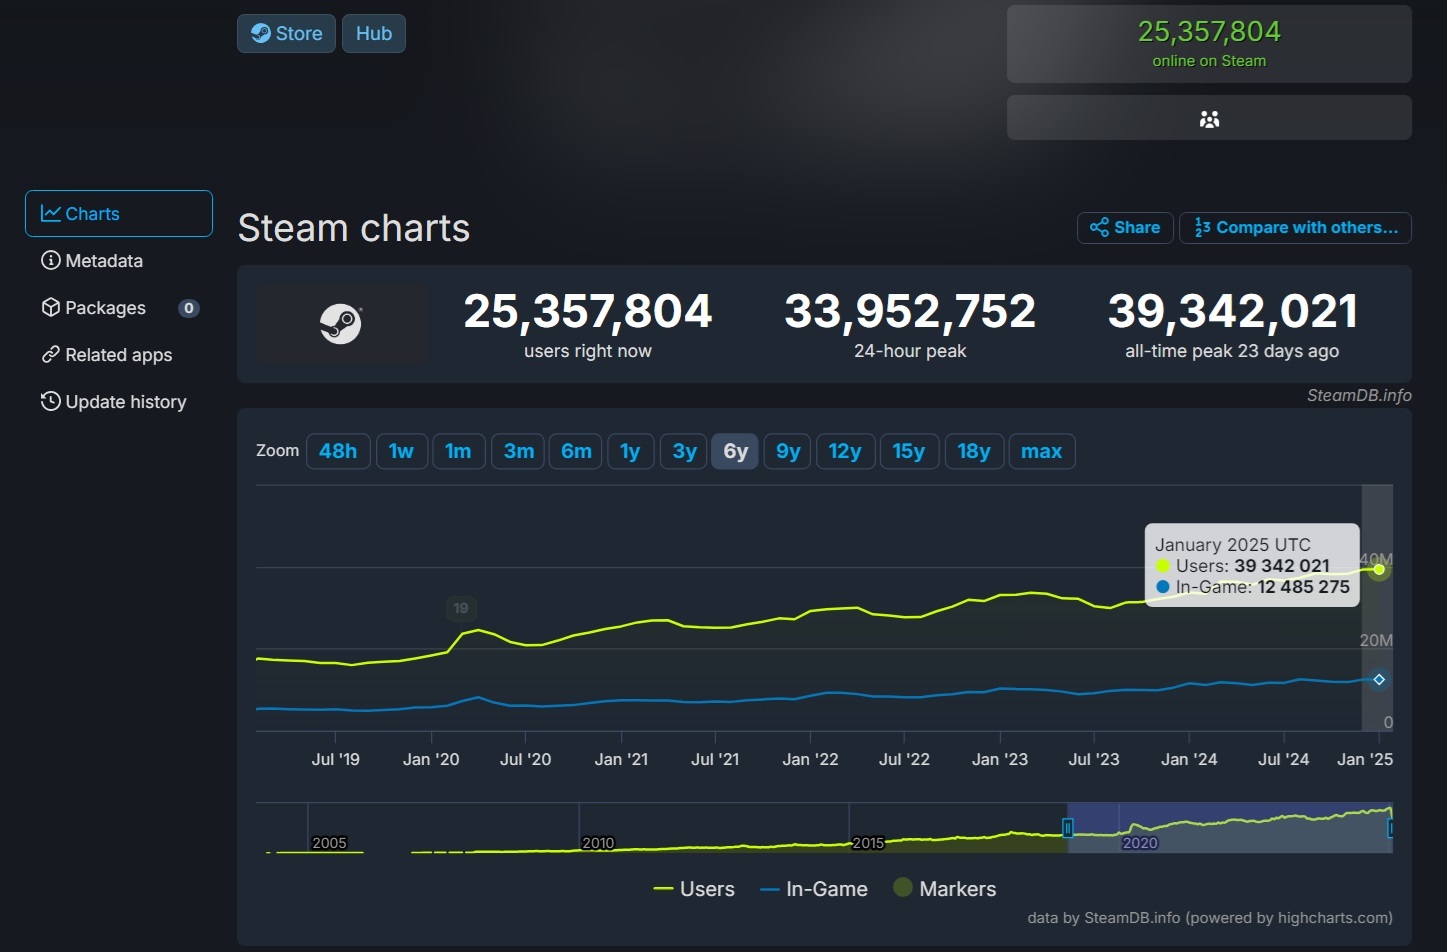Screen dimensions: 1447x952
Task: Open Related apps section
Action: tap(118, 355)
